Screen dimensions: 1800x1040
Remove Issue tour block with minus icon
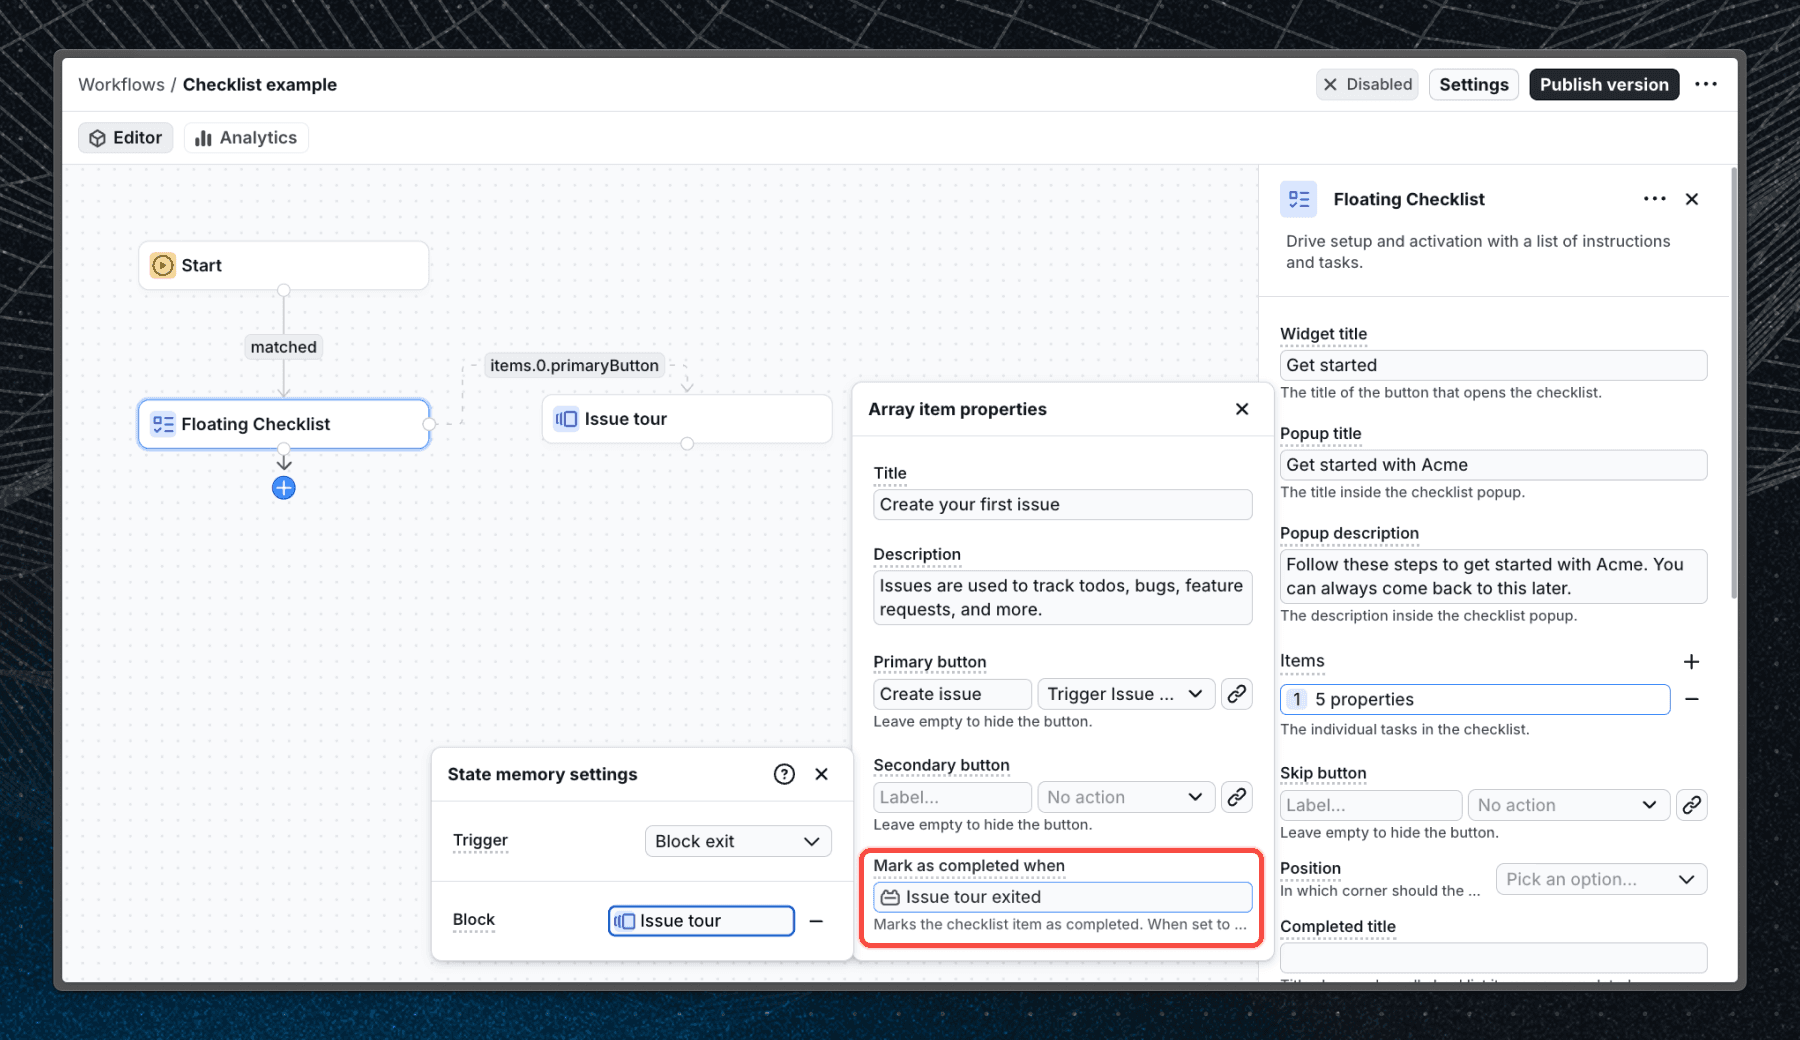816,921
